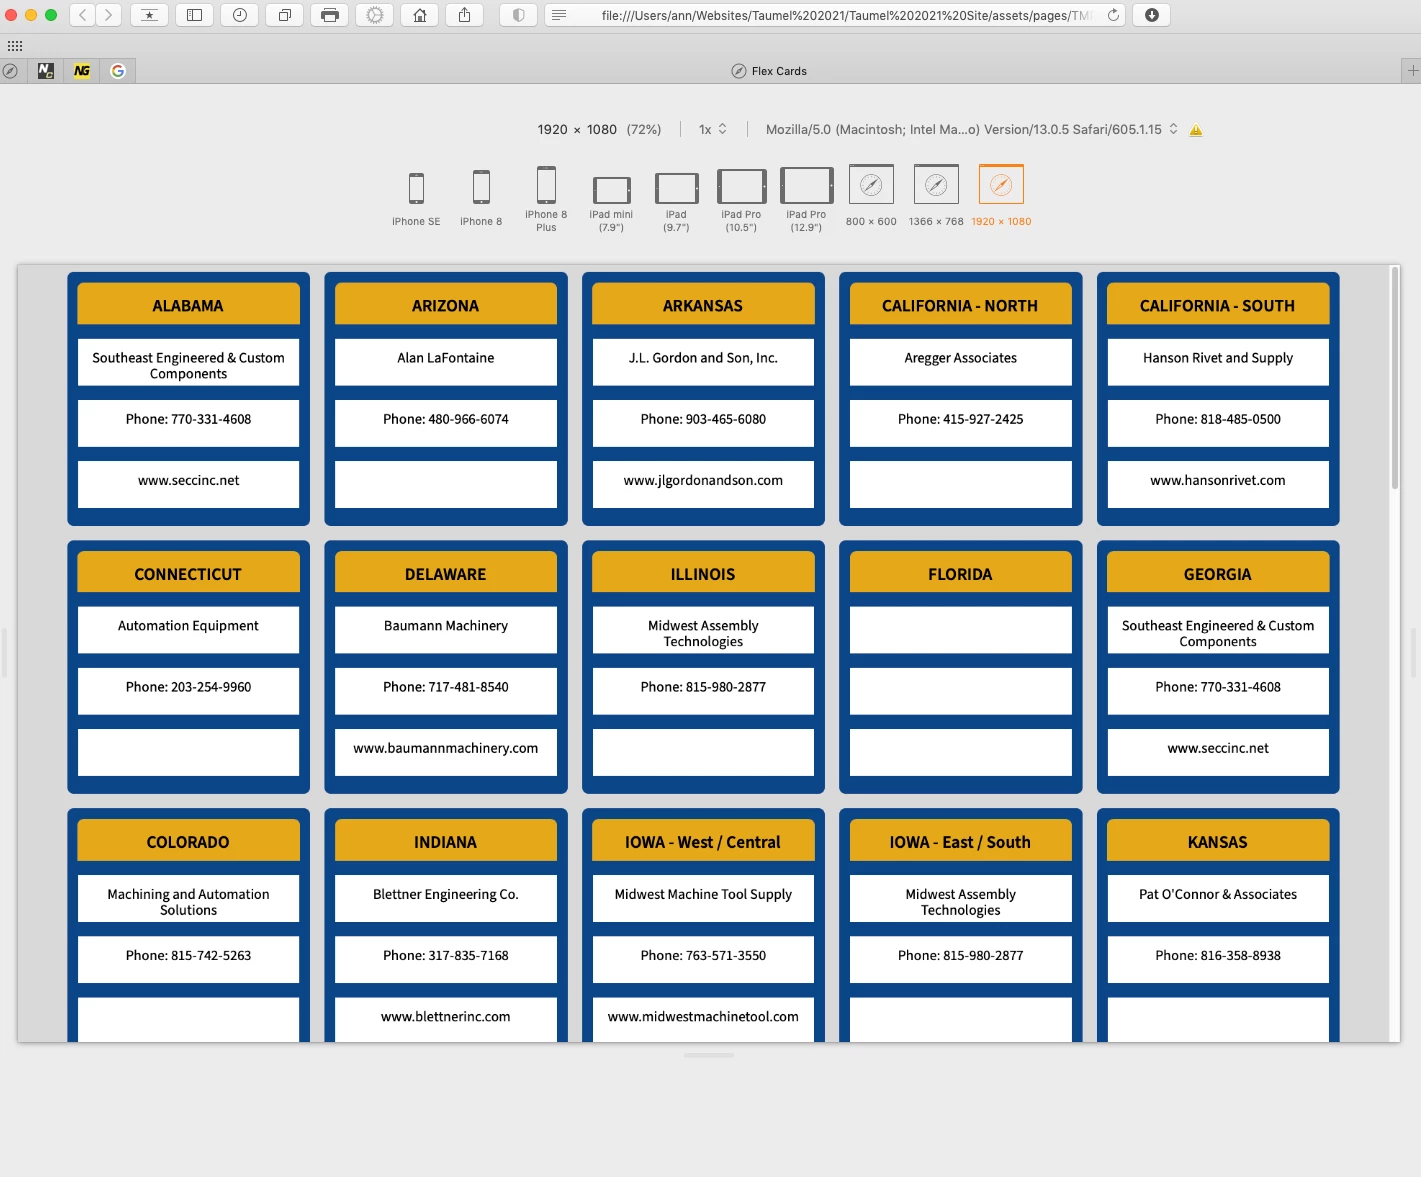The height and width of the screenshot is (1177, 1421).
Task: Select the iPhone 8 device preset
Action: pyautogui.click(x=481, y=199)
